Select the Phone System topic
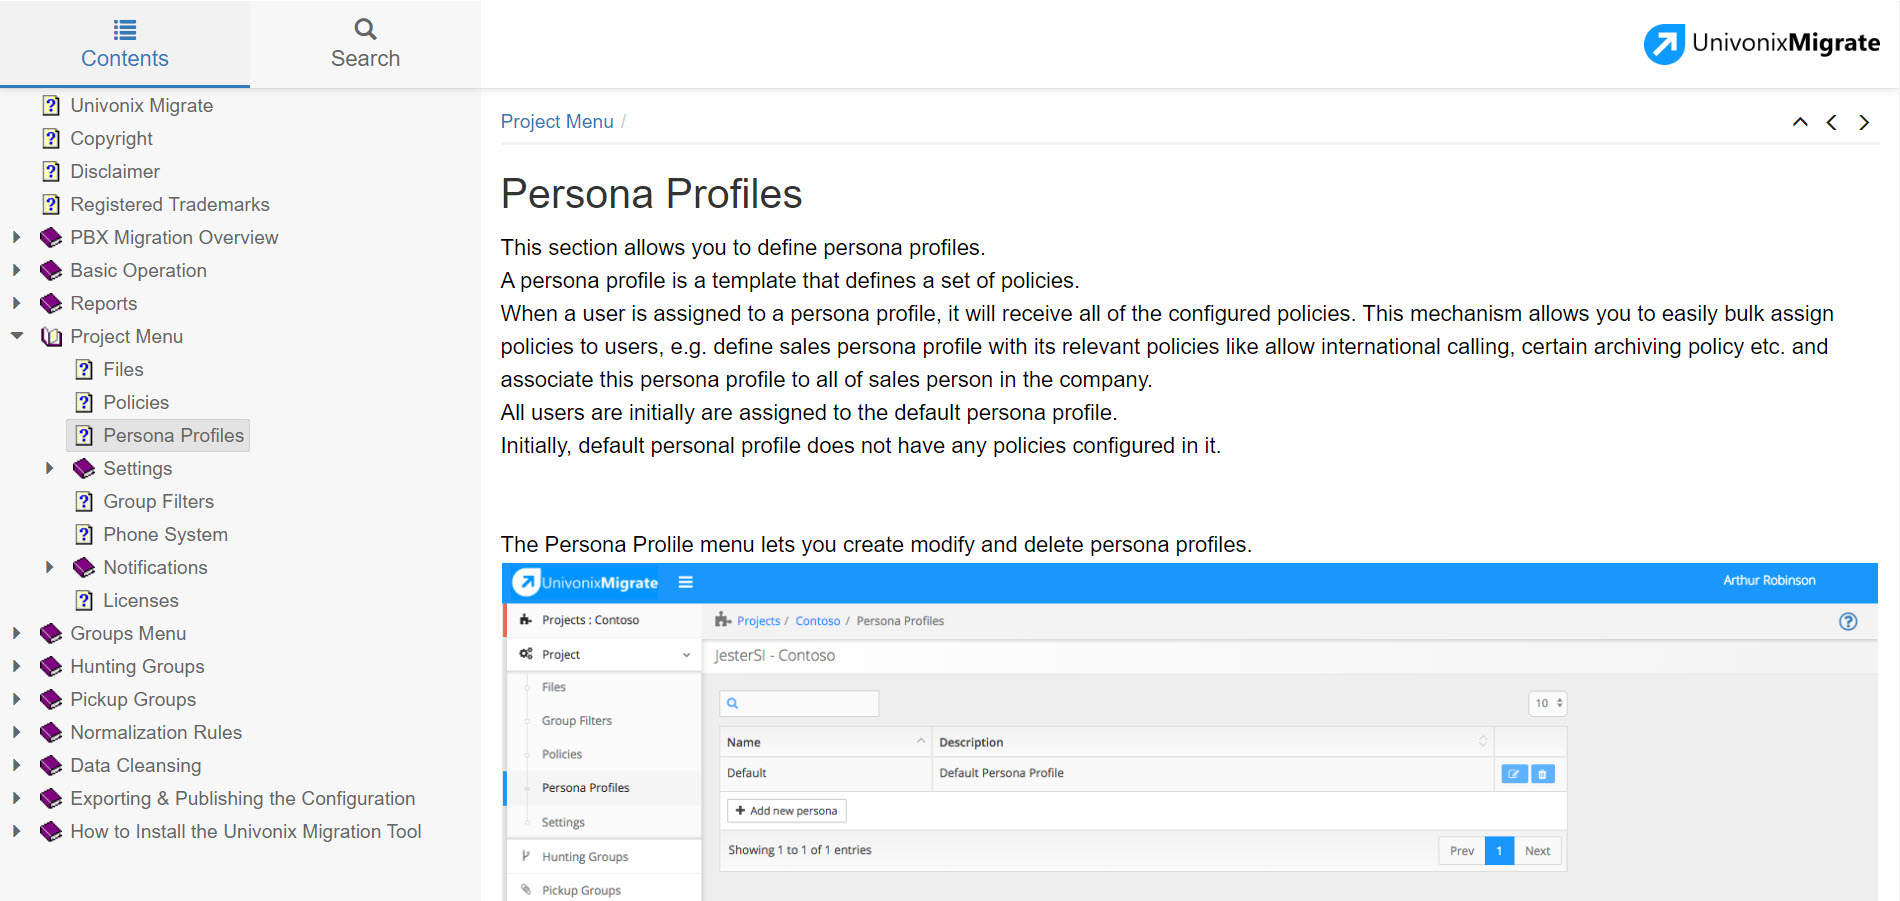The height and width of the screenshot is (901, 1900). pos(165,534)
